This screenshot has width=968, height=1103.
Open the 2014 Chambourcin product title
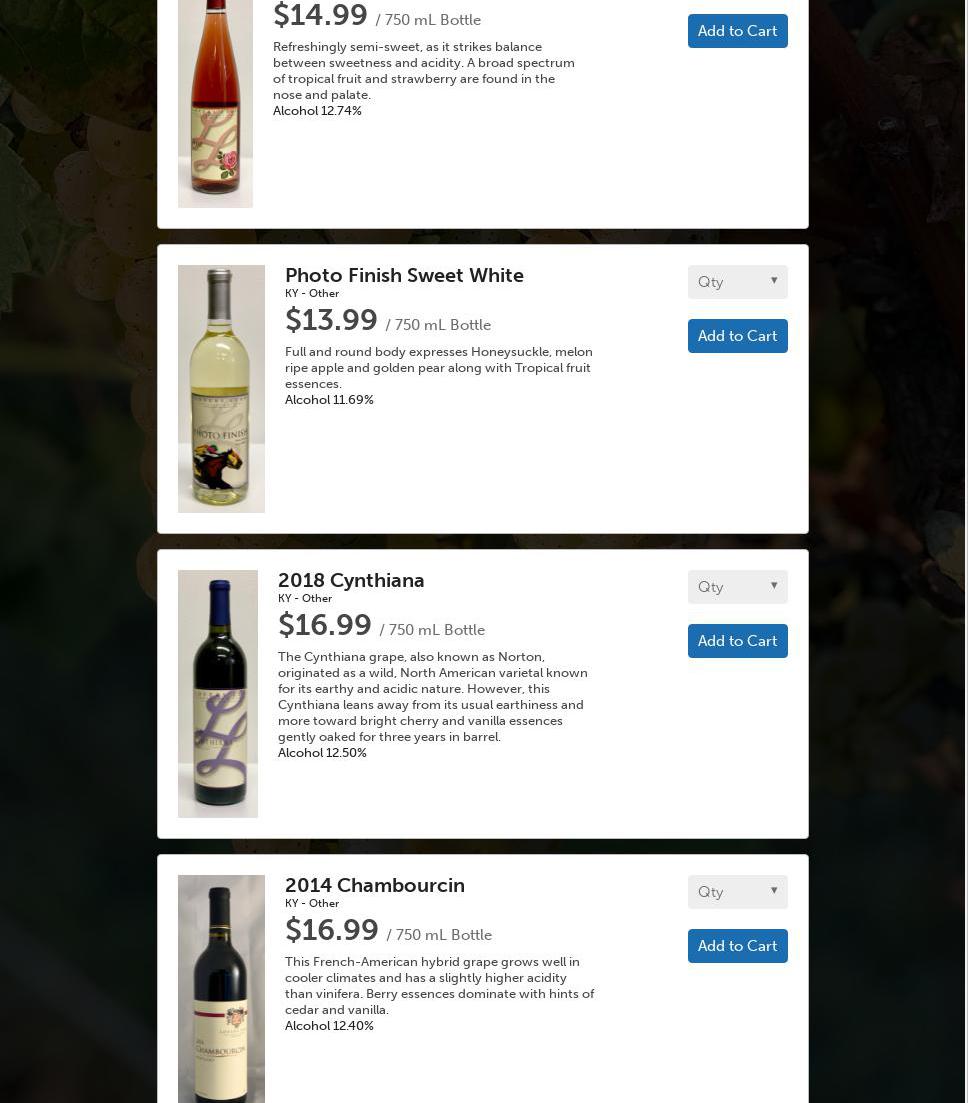tap(375, 885)
